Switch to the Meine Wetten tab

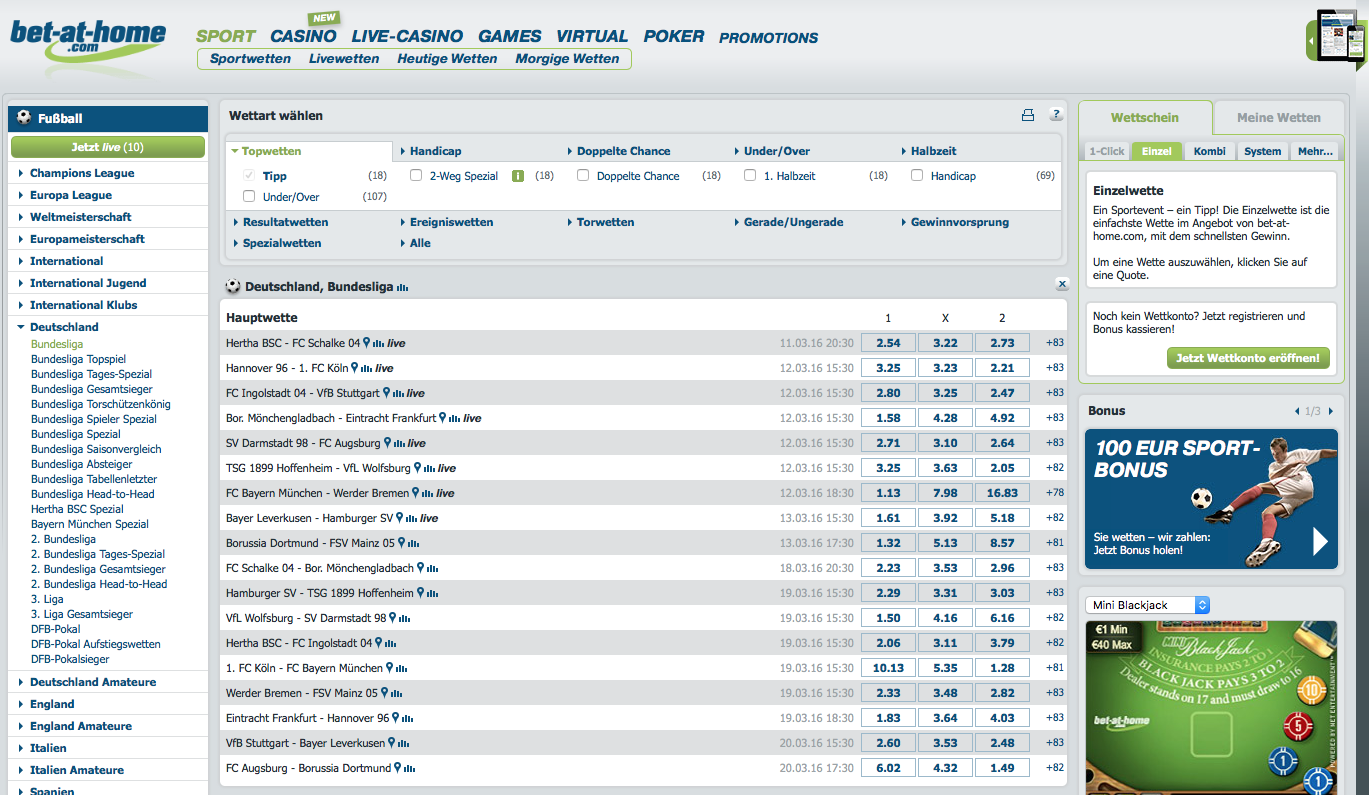click(x=1278, y=118)
